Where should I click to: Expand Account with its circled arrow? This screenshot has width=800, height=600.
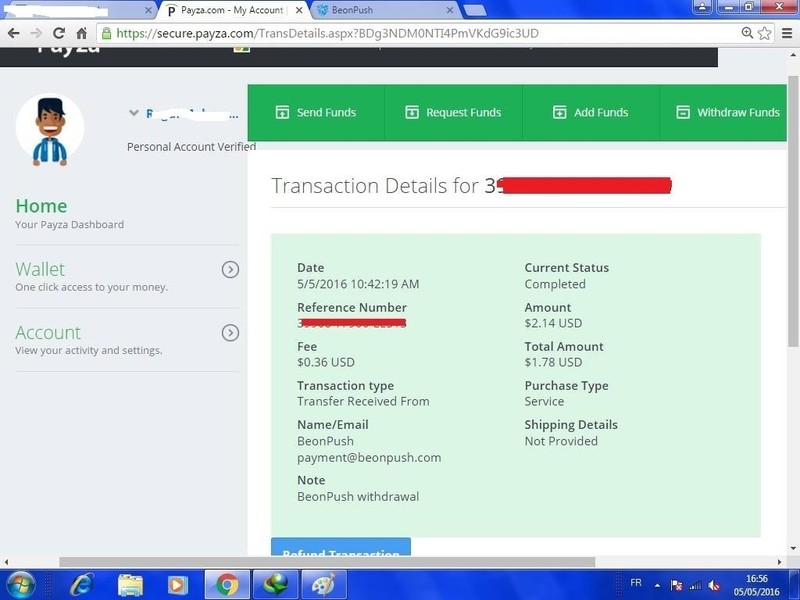tap(231, 333)
